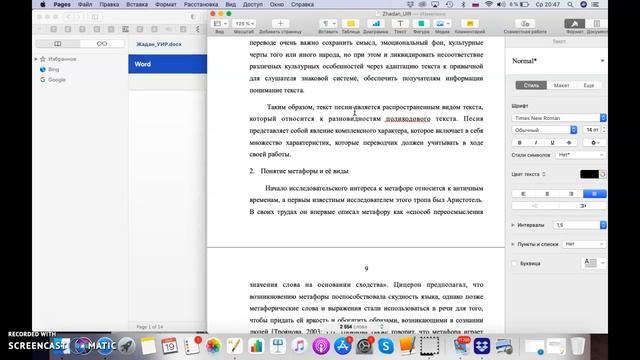The width and height of the screenshot is (640, 360).
Task: Open the Правка menu
Action: point(109,4)
